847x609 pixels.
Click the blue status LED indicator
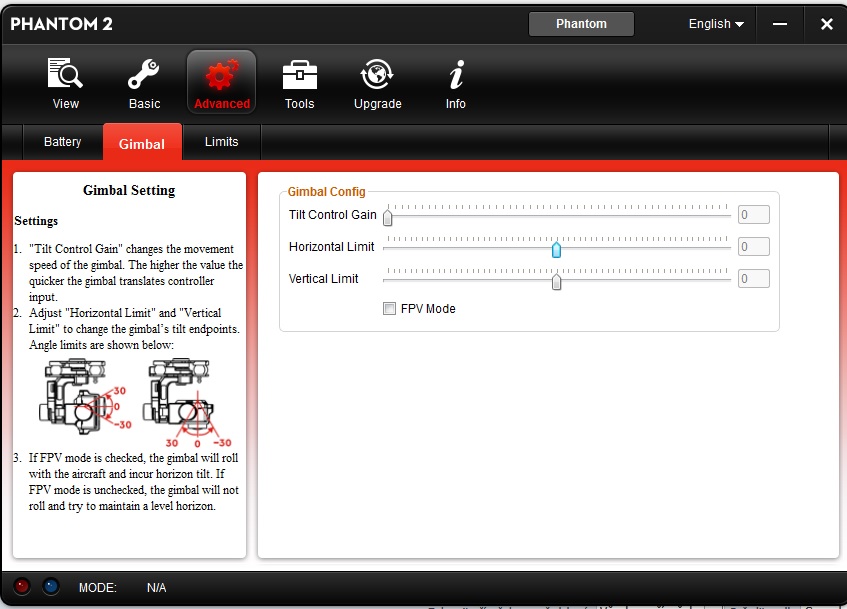pos(51,587)
